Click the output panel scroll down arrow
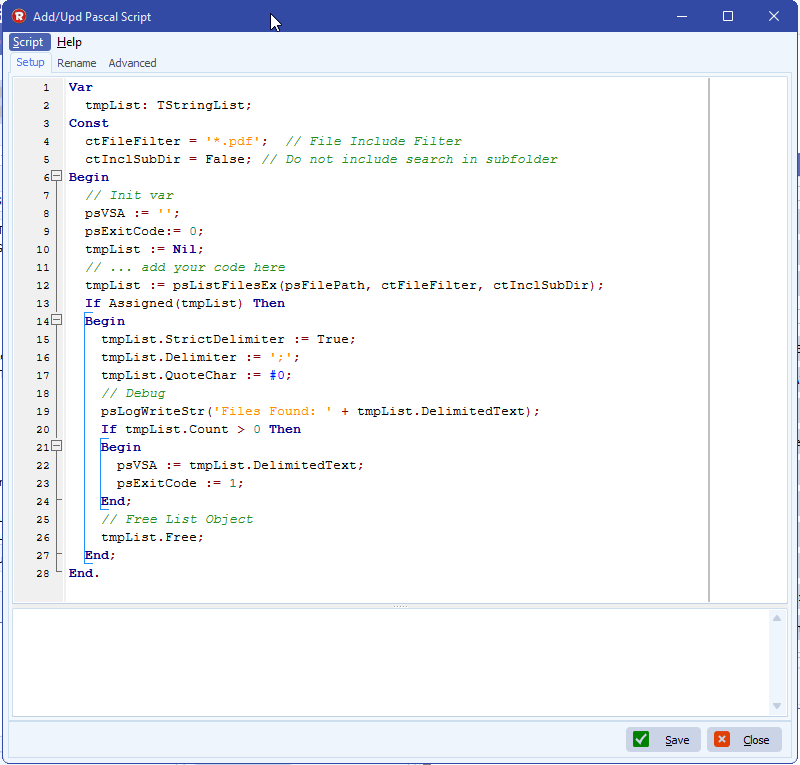The width and height of the screenshot is (800, 765). pyautogui.click(x=777, y=706)
